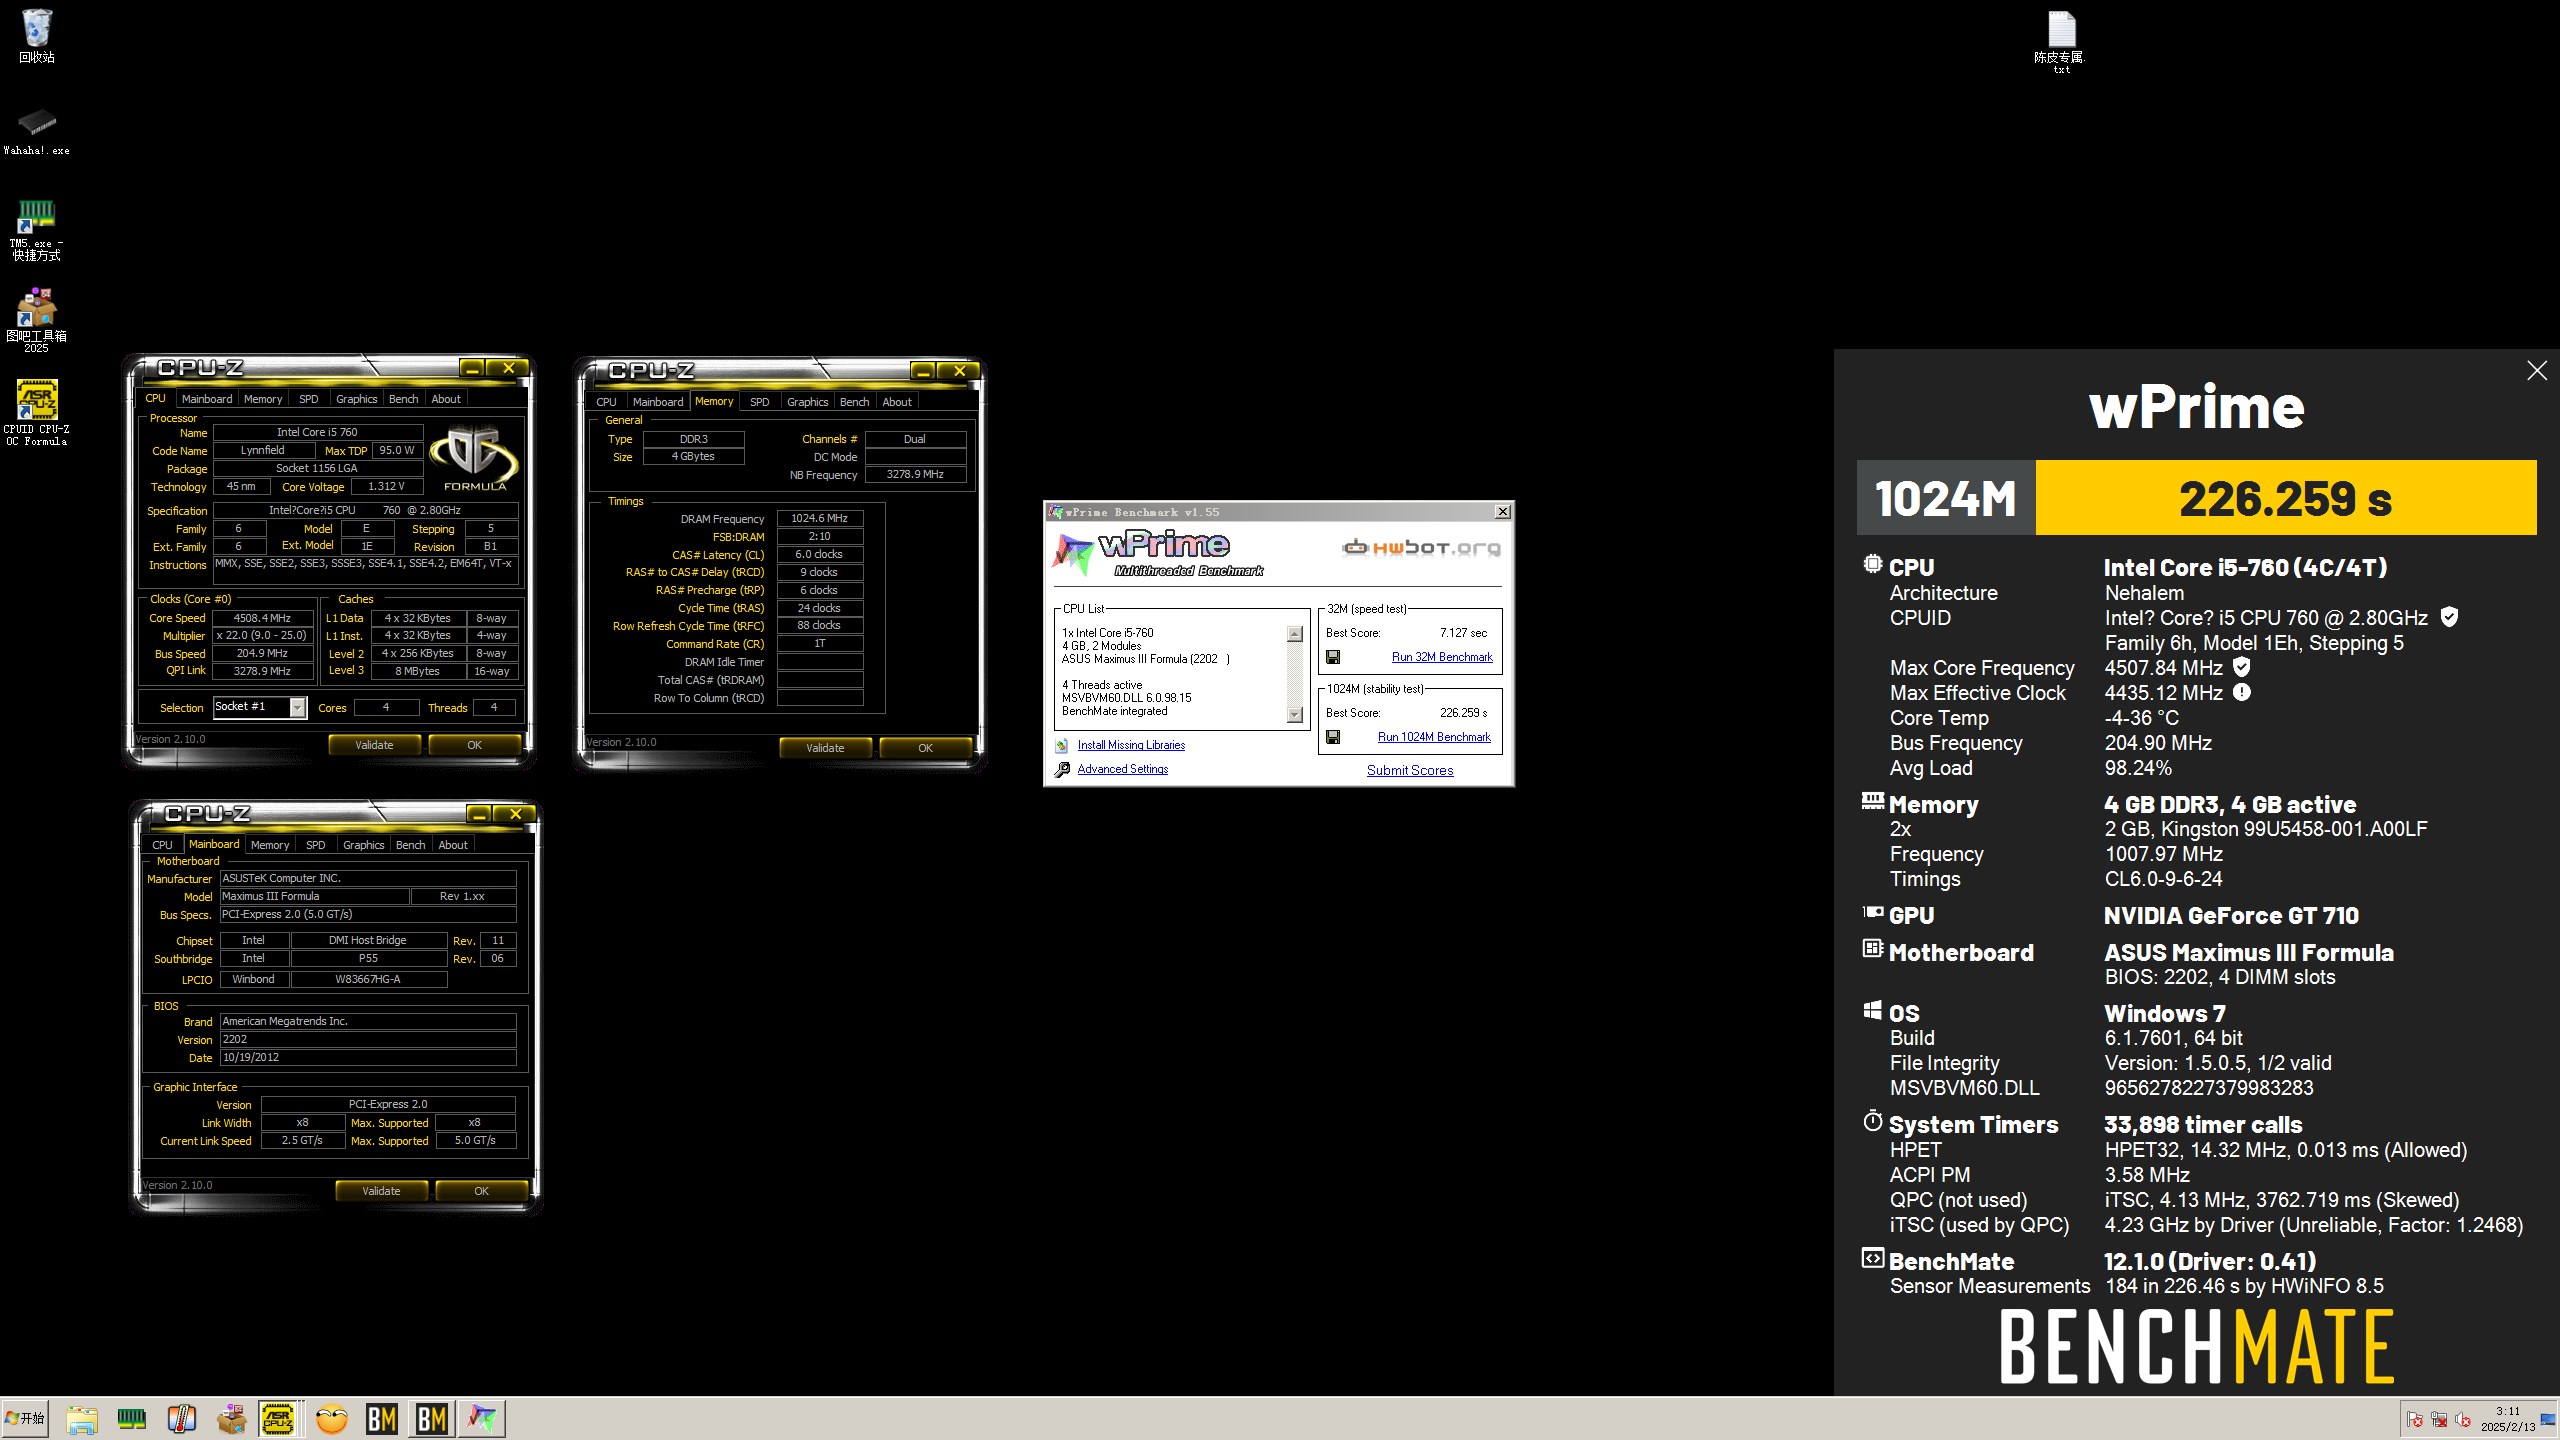Click the BM taskbar button beside wPrime icon
The width and height of the screenshot is (2560, 1440).
tap(432, 1419)
